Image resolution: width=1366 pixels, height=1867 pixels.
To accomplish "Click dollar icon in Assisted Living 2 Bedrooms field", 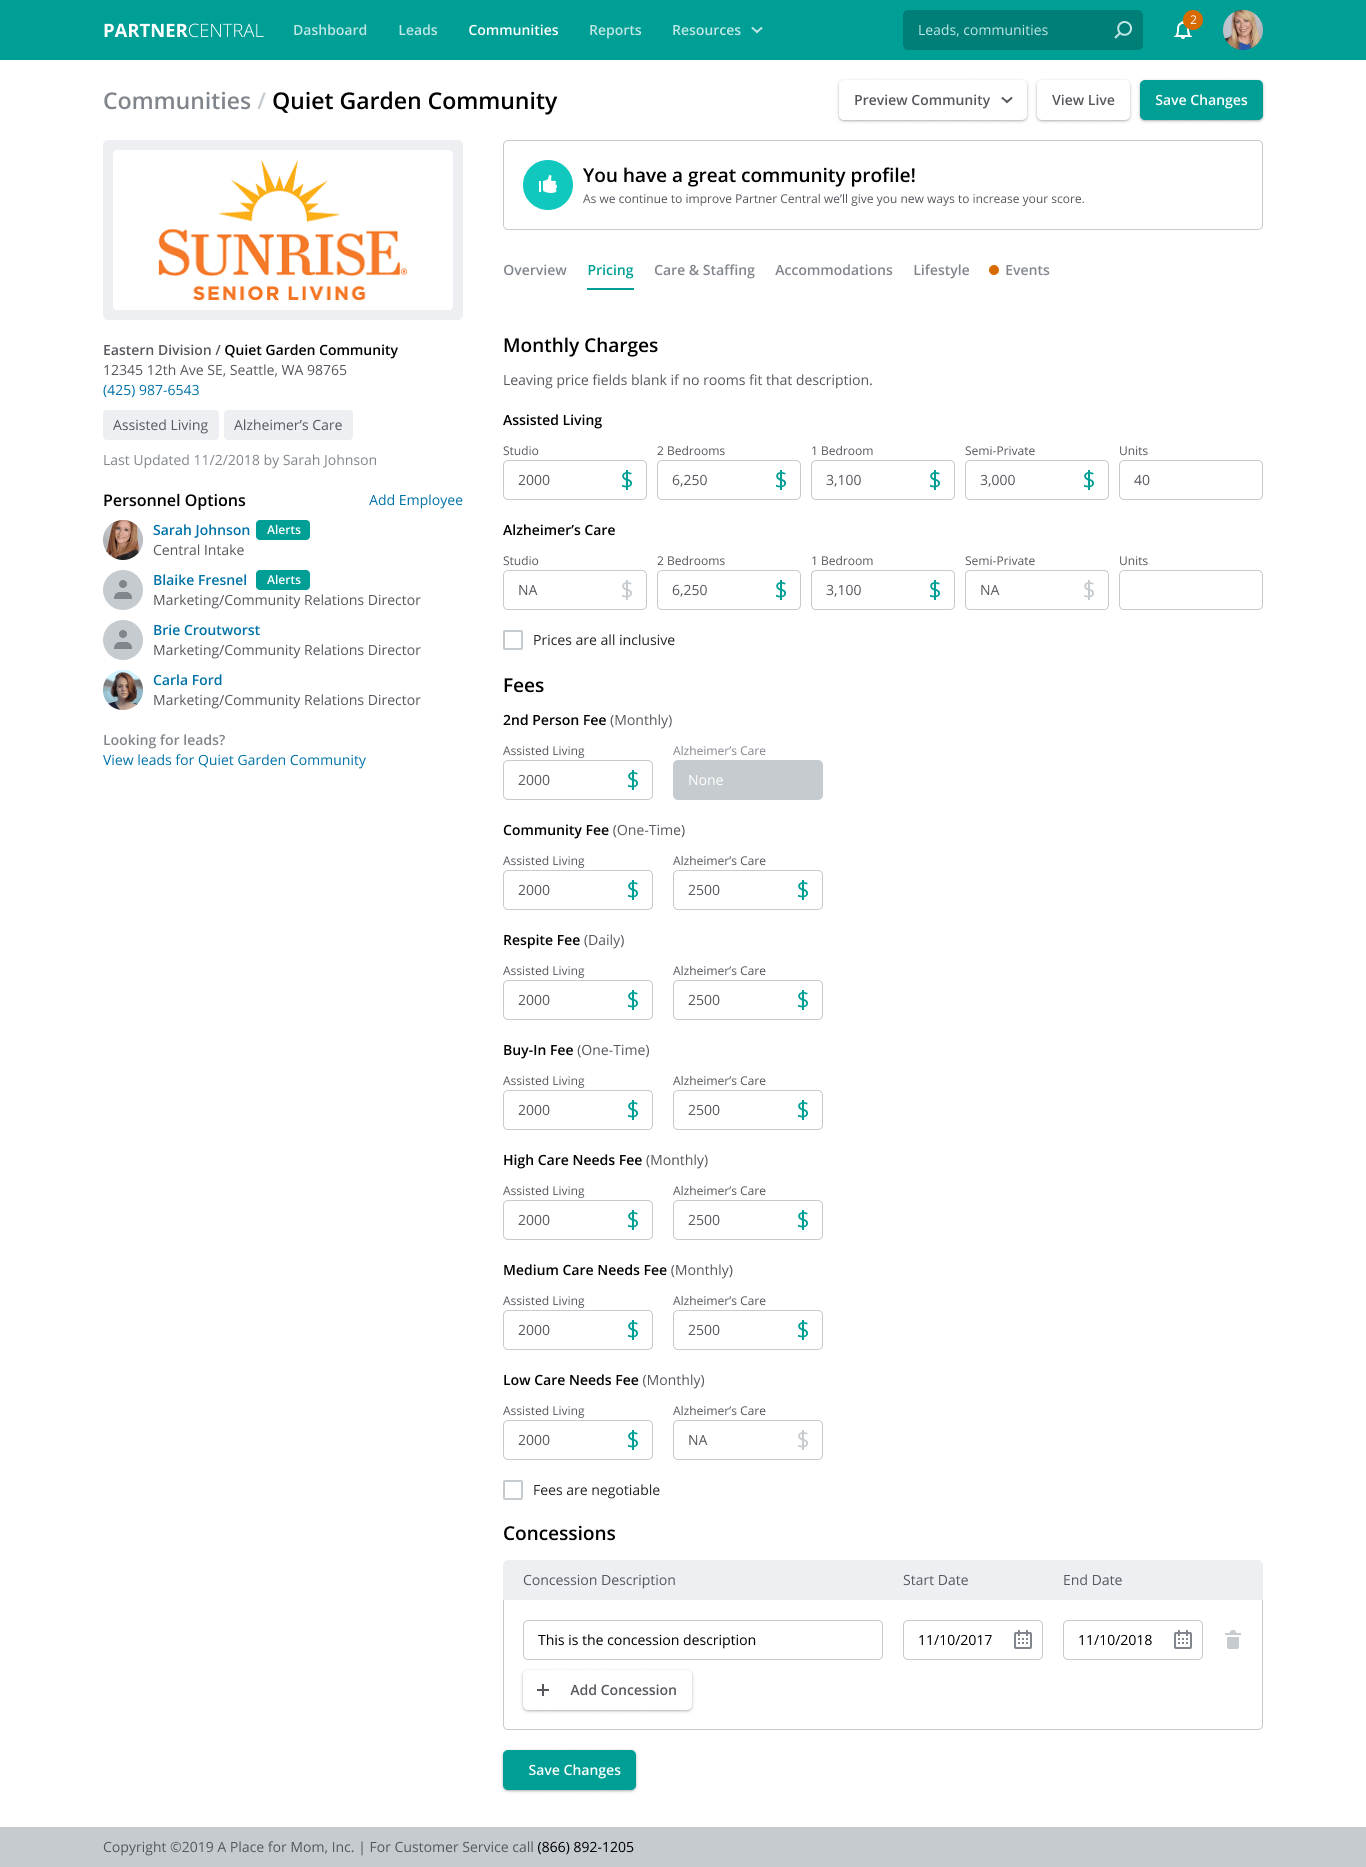I will [781, 480].
